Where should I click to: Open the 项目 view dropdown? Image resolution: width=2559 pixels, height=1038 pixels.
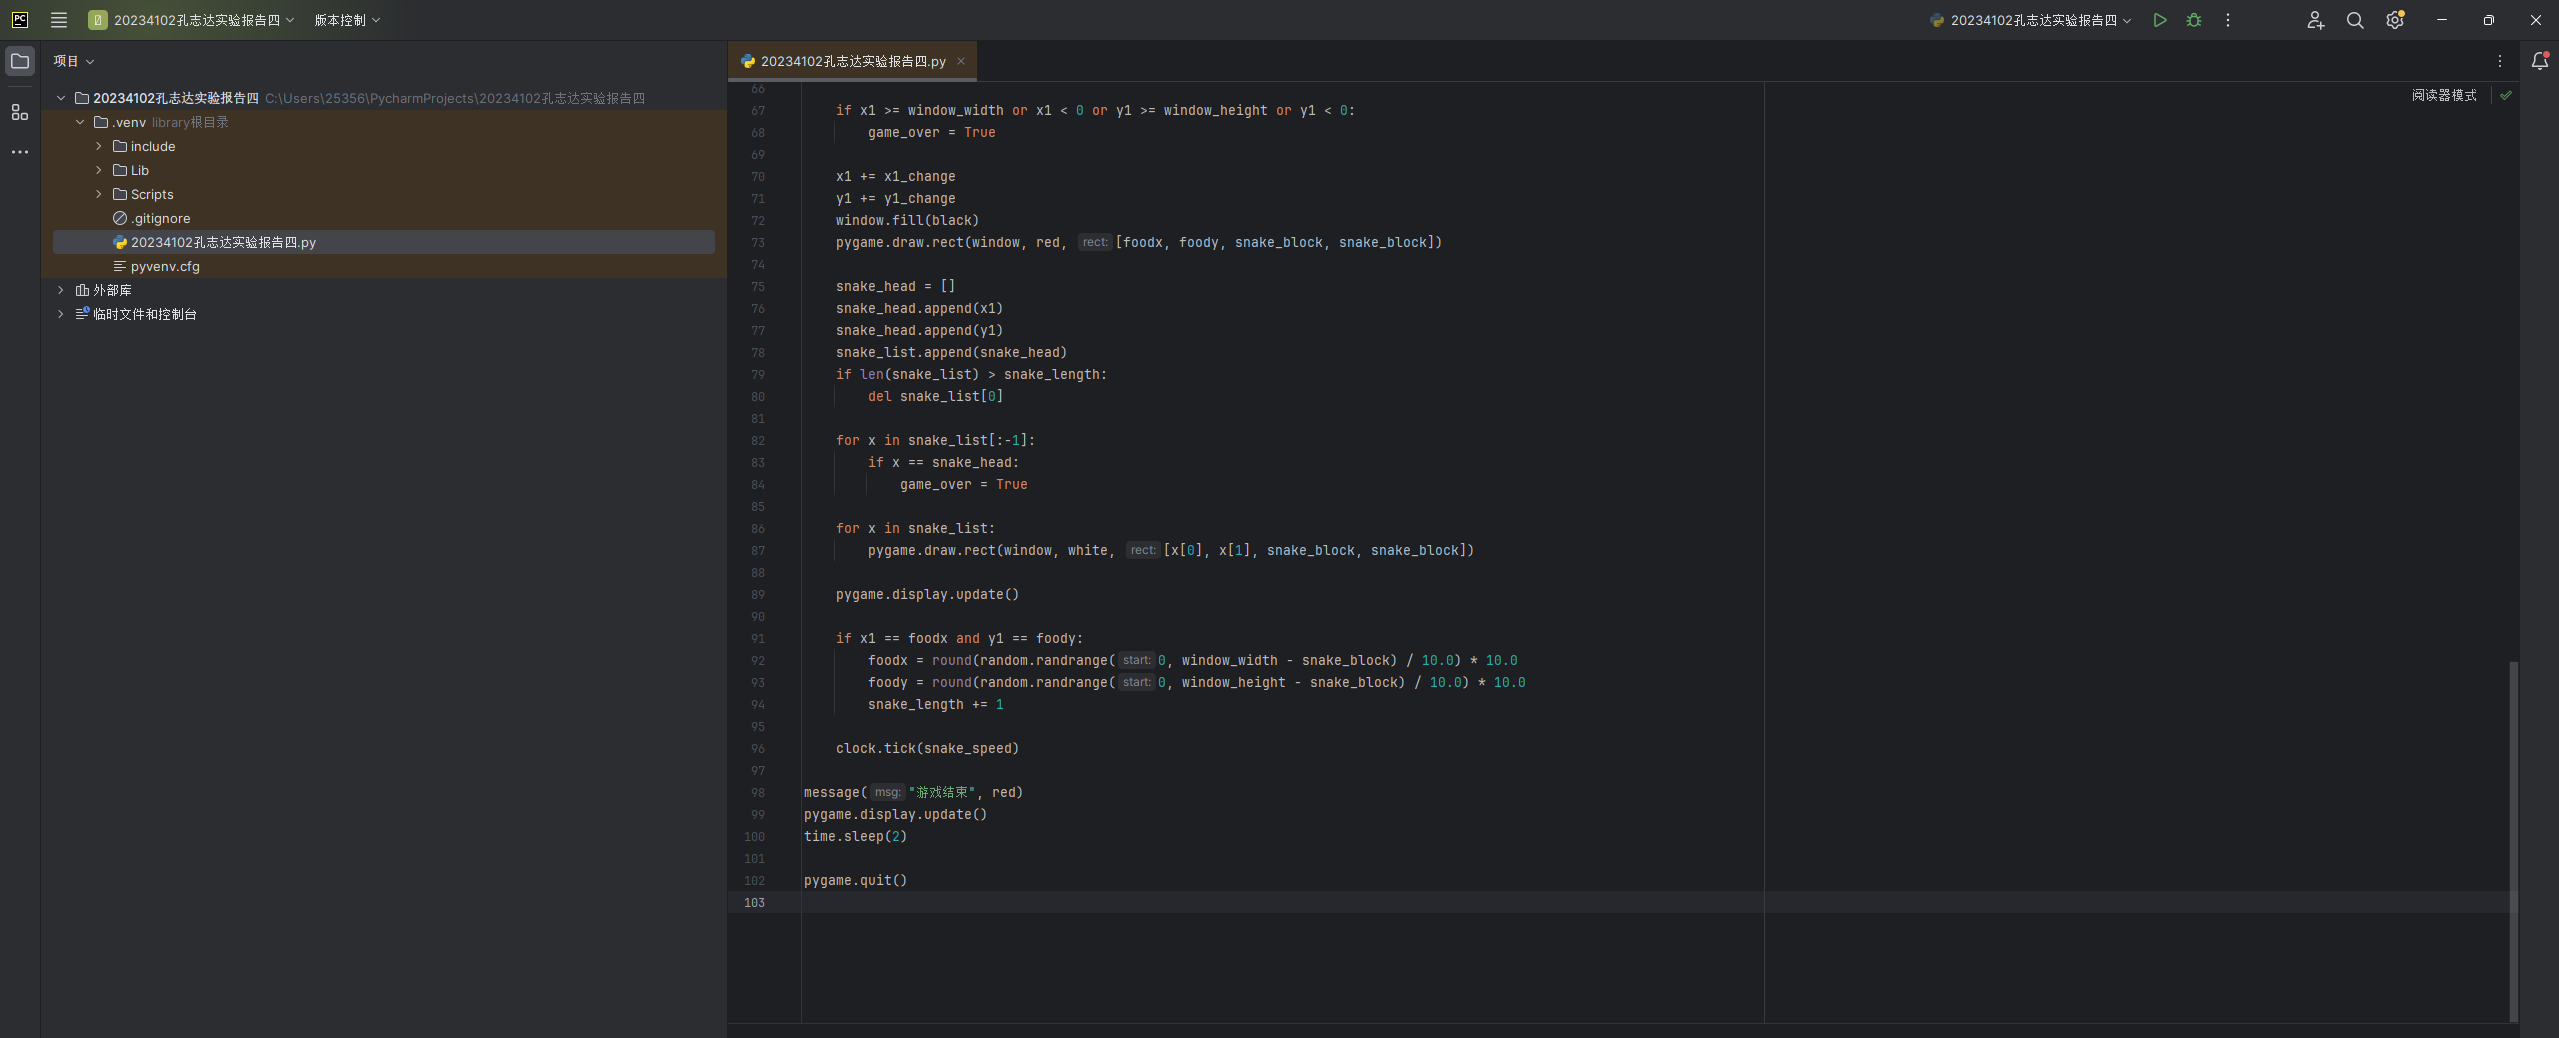73,61
